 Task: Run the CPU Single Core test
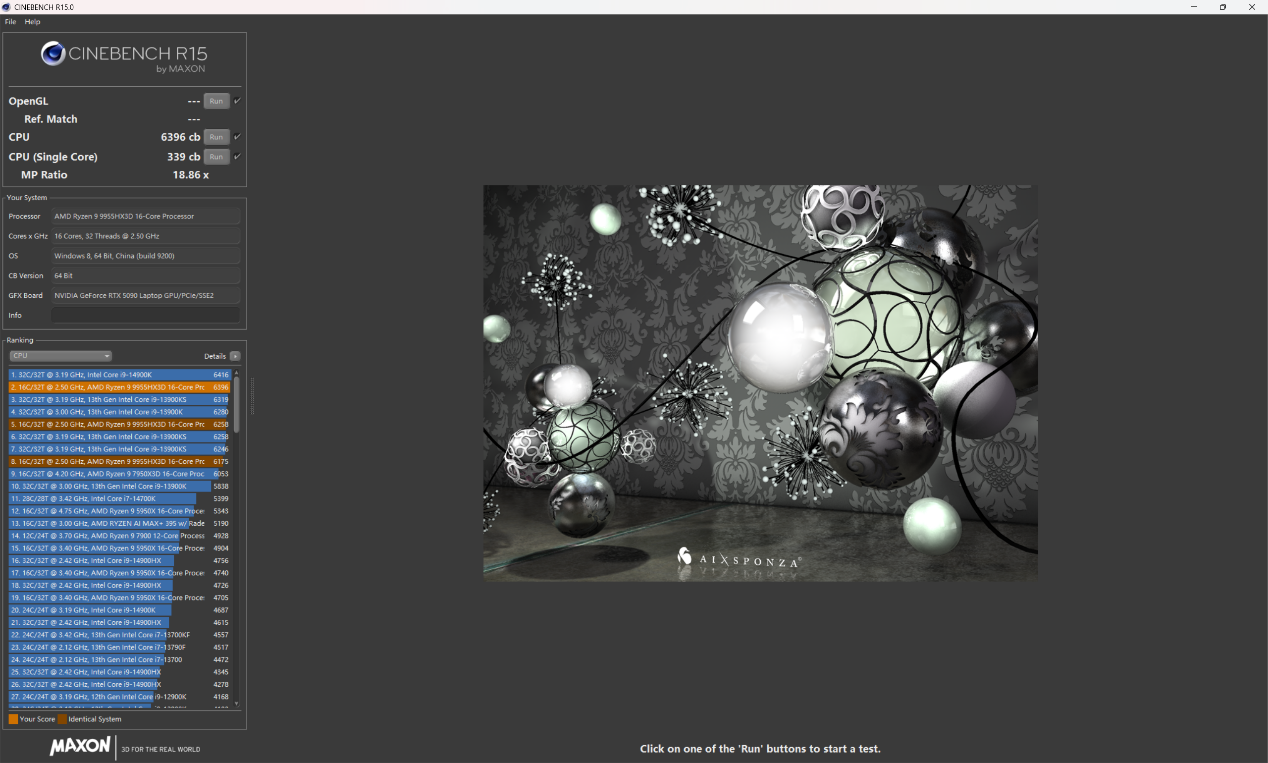pyautogui.click(x=216, y=157)
